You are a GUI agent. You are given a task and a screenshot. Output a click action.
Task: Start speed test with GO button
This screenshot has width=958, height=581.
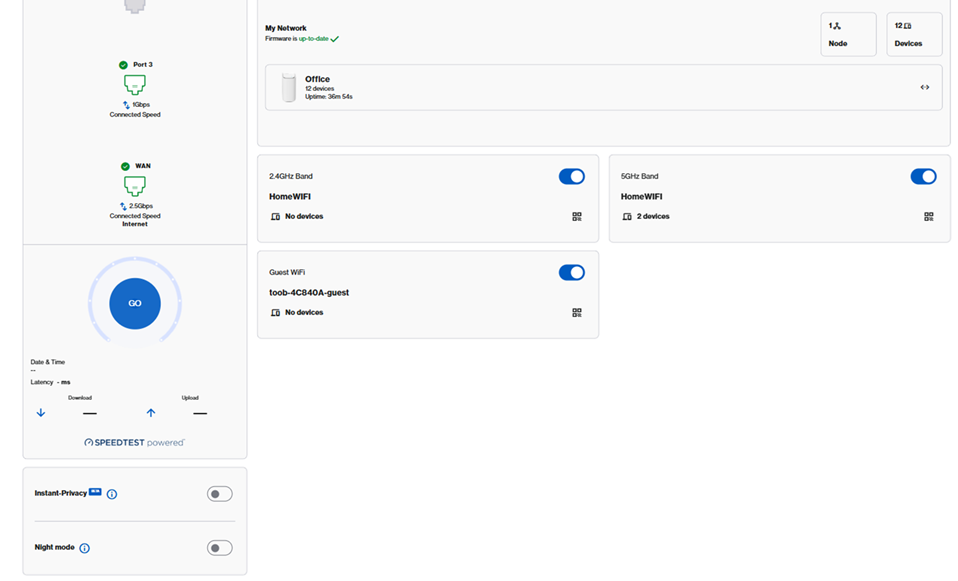pos(135,303)
